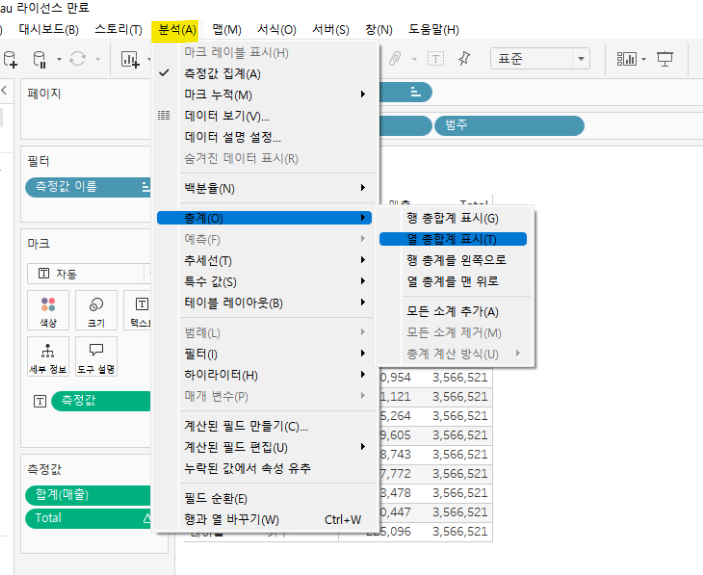Collapse the side pane arrow
The width and height of the screenshot is (703, 575).
pyautogui.click(x=4, y=91)
